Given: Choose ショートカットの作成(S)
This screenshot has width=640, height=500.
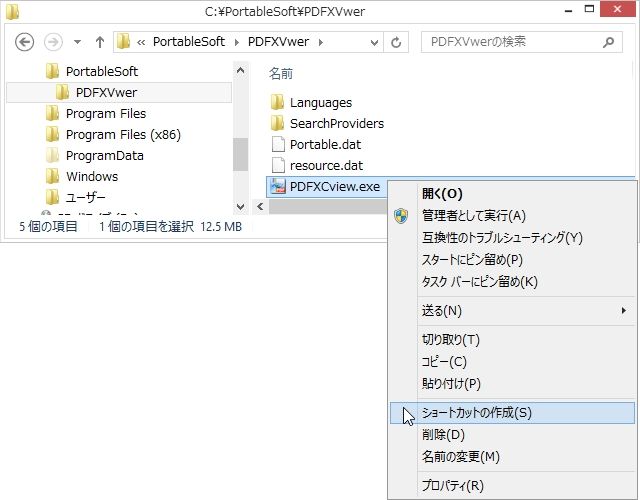Looking at the screenshot, I should tap(512, 413).
